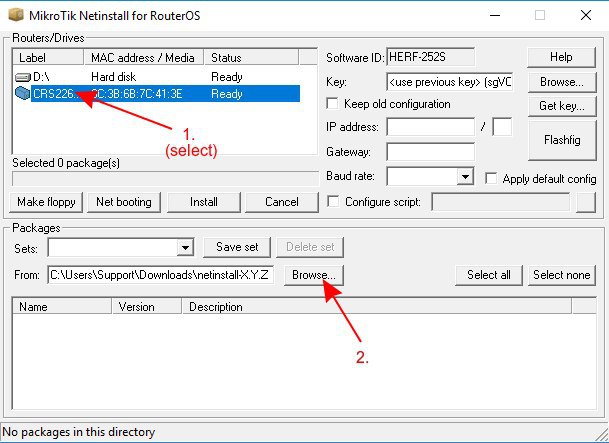Click the IP address input field
609x443 pixels.
pyautogui.click(x=430, y=127)
